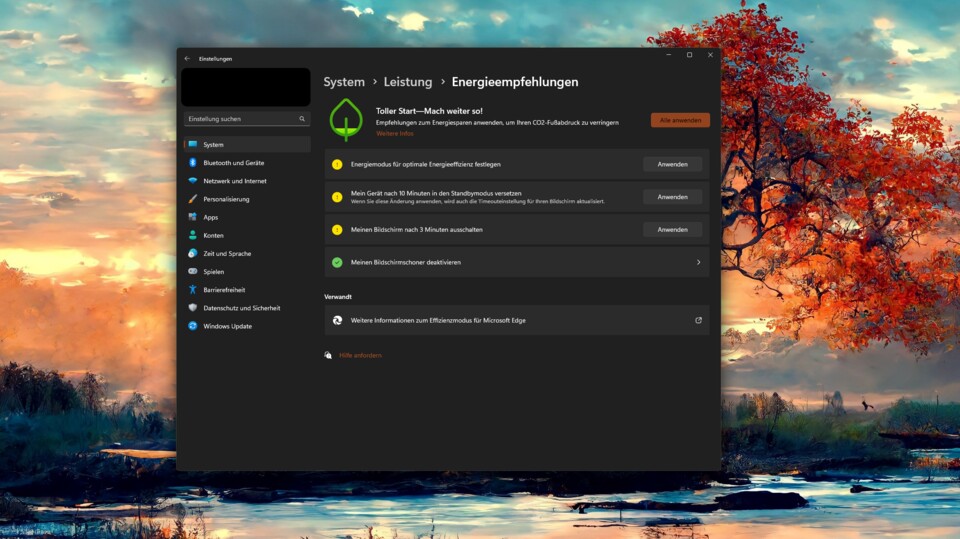Click Leistung in the breadcrumb
Viewport: 960px width, 539px height.
(x=408, y=82)
